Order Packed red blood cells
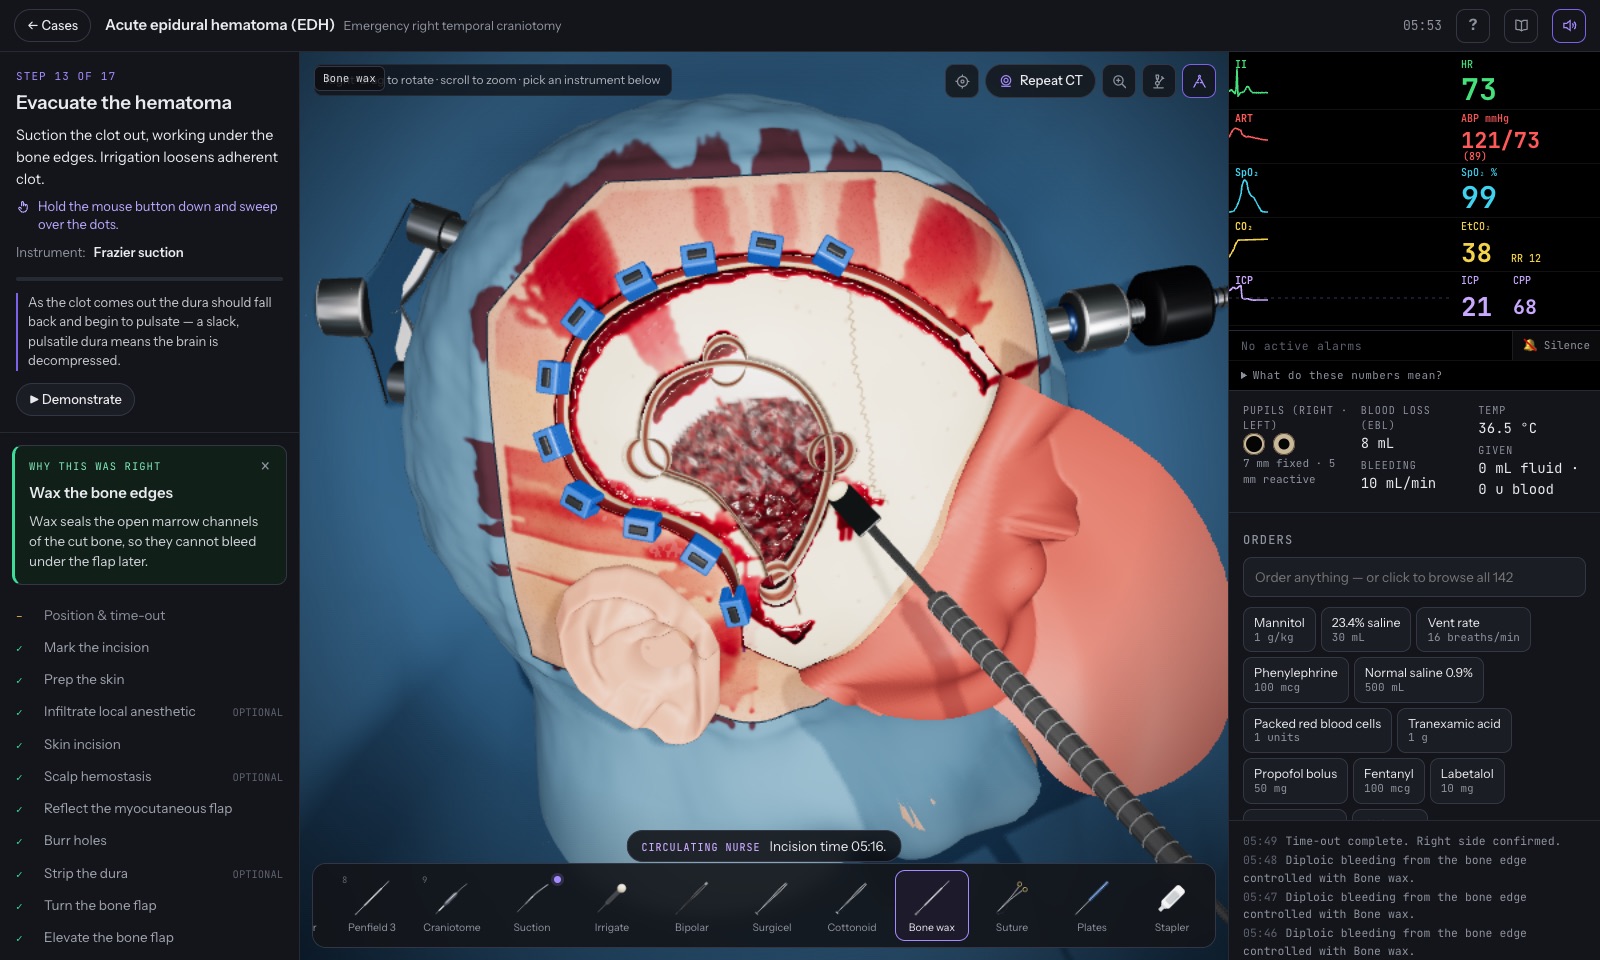 click(x=1317, y=730)
